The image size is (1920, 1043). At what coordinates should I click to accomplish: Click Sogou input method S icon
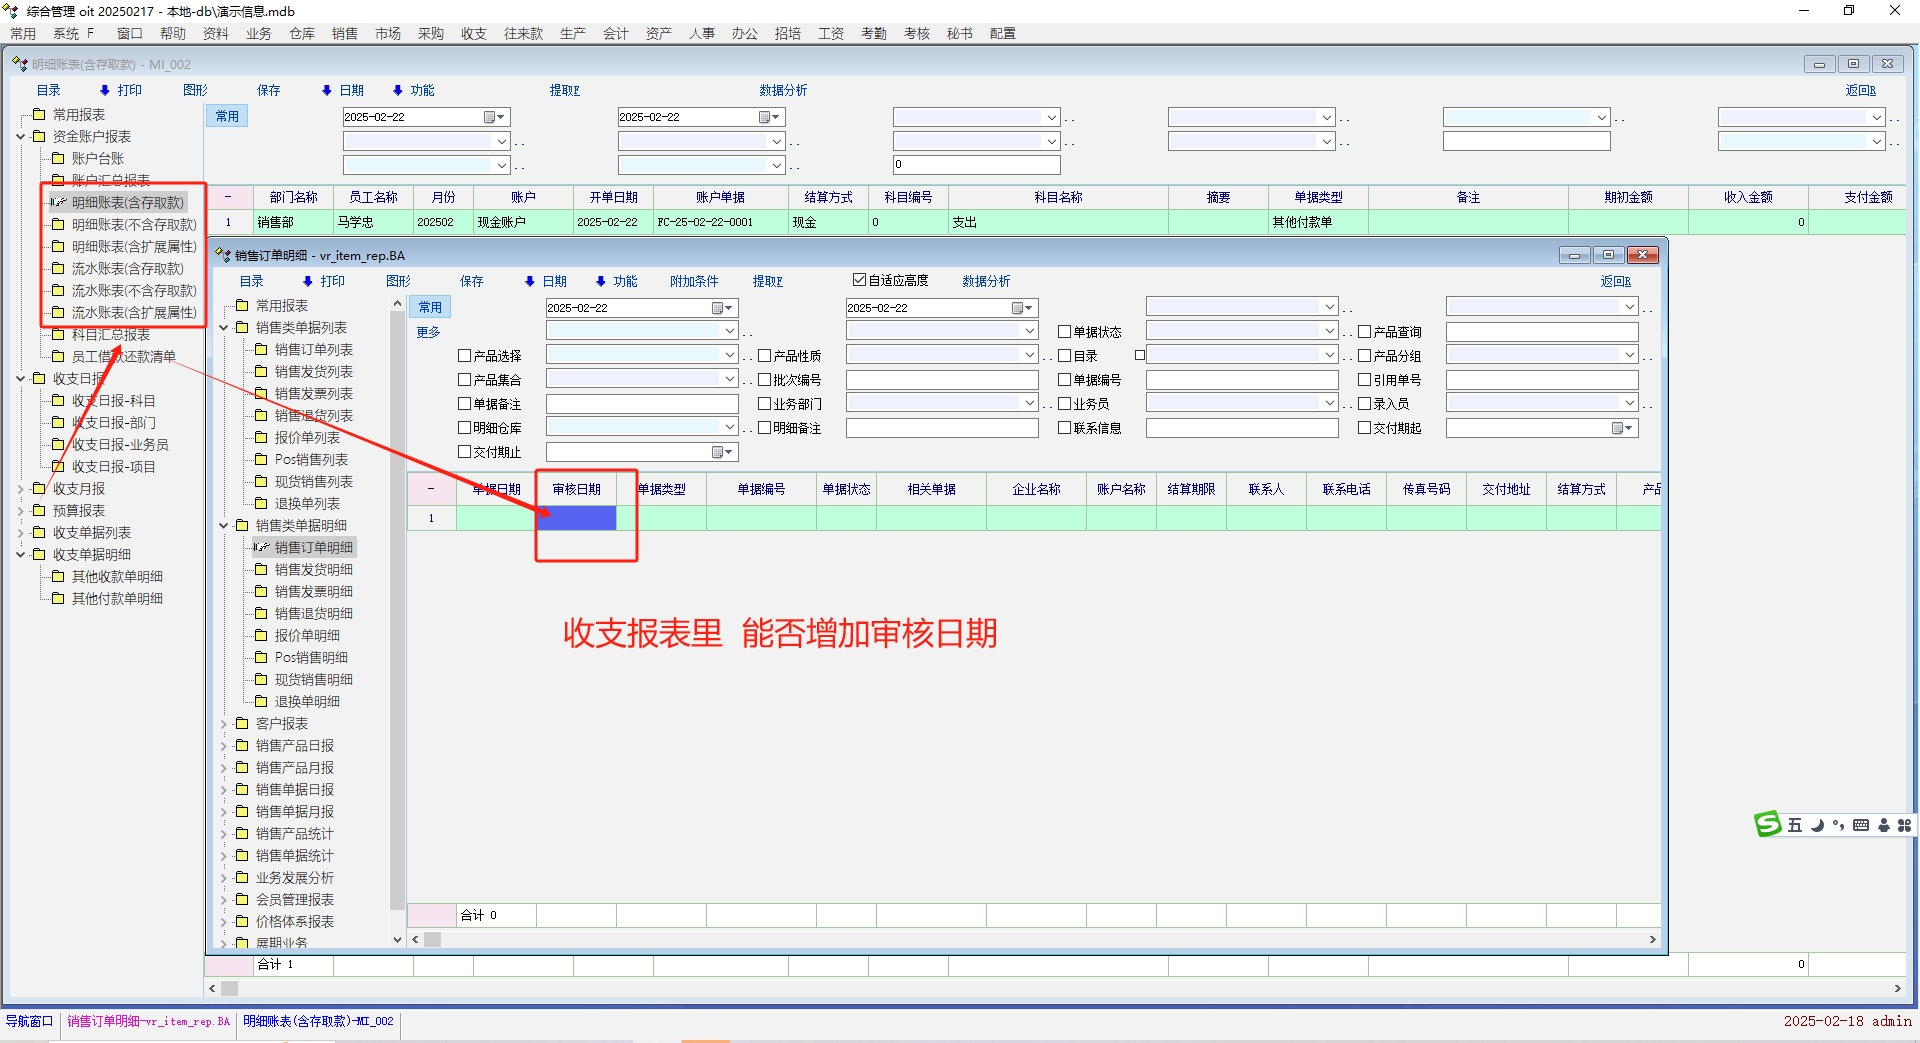[x=1767, y=824]
